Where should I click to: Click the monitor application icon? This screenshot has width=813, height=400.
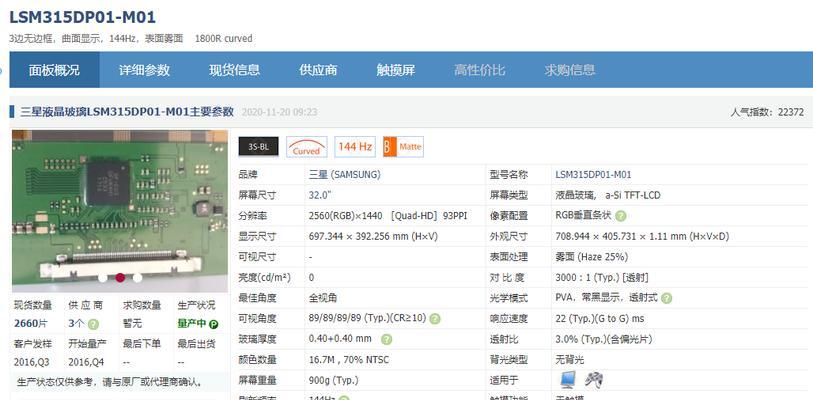click(568, 380)
